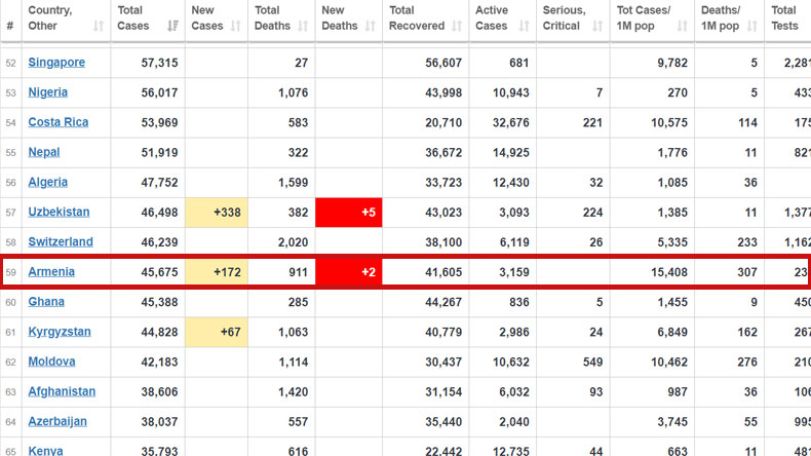Select Nigeria total deaths 1,076
Viewport: 811px width, 456px height.
(293, 93)
